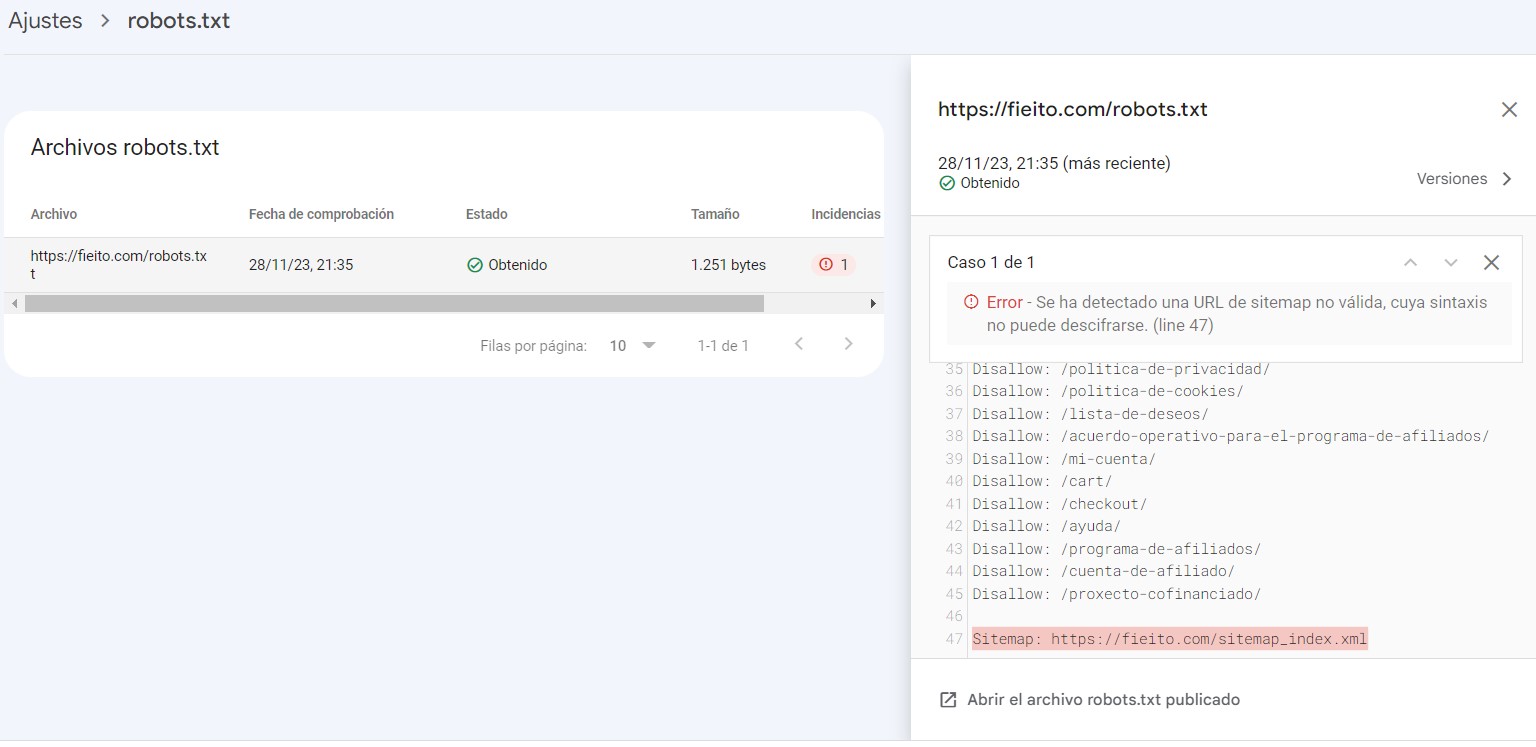Click robots.txt breadcrumb title

pos(179,21)
